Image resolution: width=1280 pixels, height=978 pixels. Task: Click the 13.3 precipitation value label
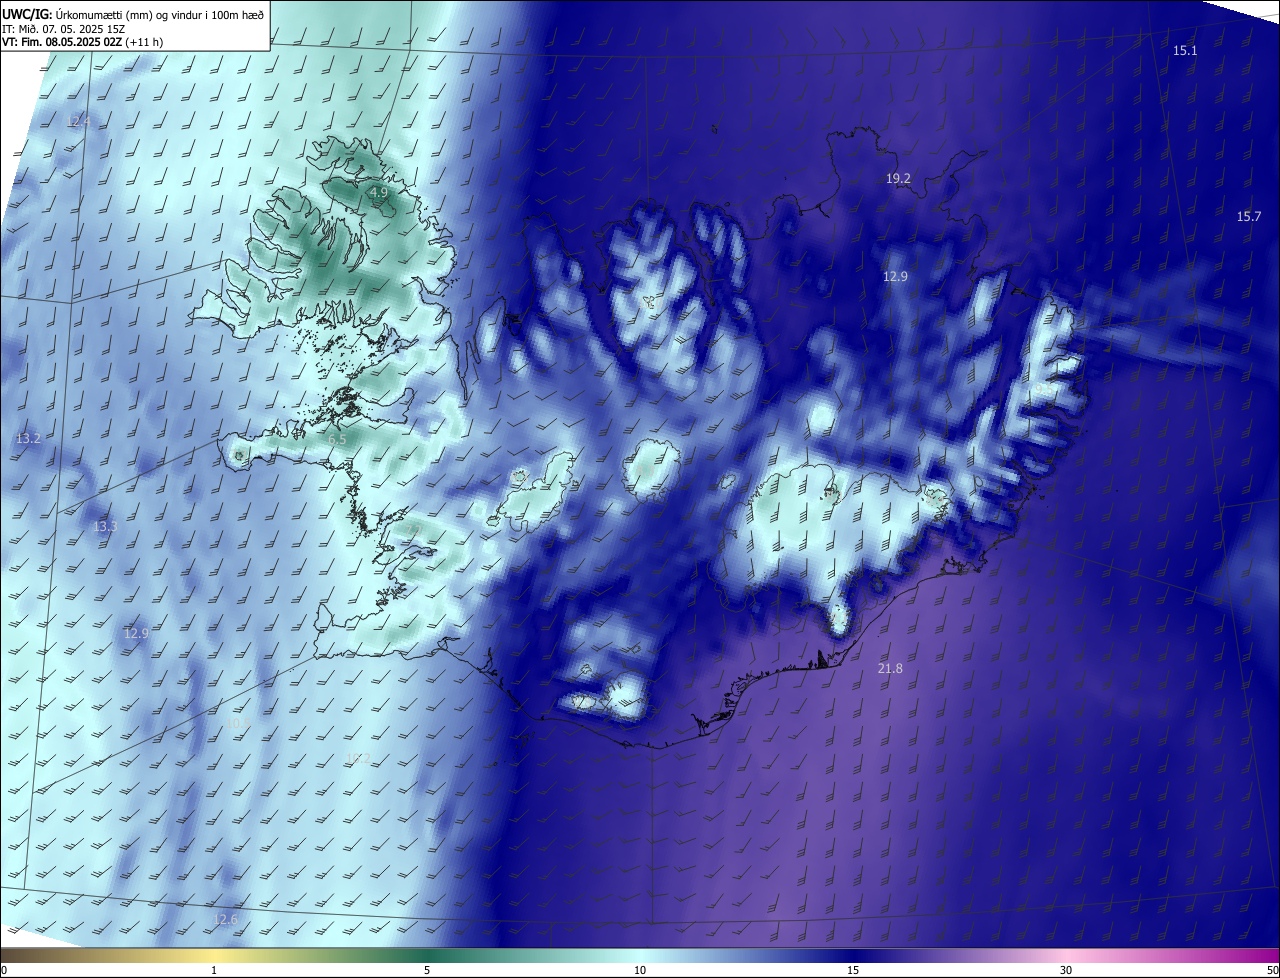click(x=105, y=526)
